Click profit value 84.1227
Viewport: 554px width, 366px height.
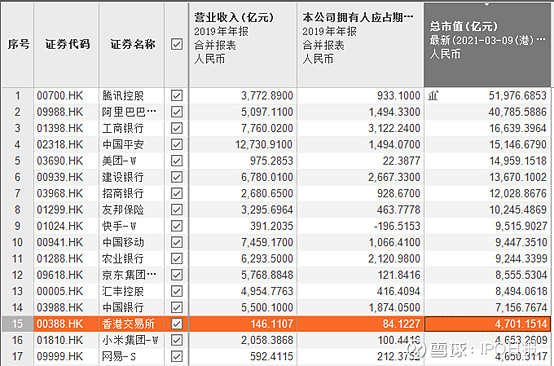point(402,324)
